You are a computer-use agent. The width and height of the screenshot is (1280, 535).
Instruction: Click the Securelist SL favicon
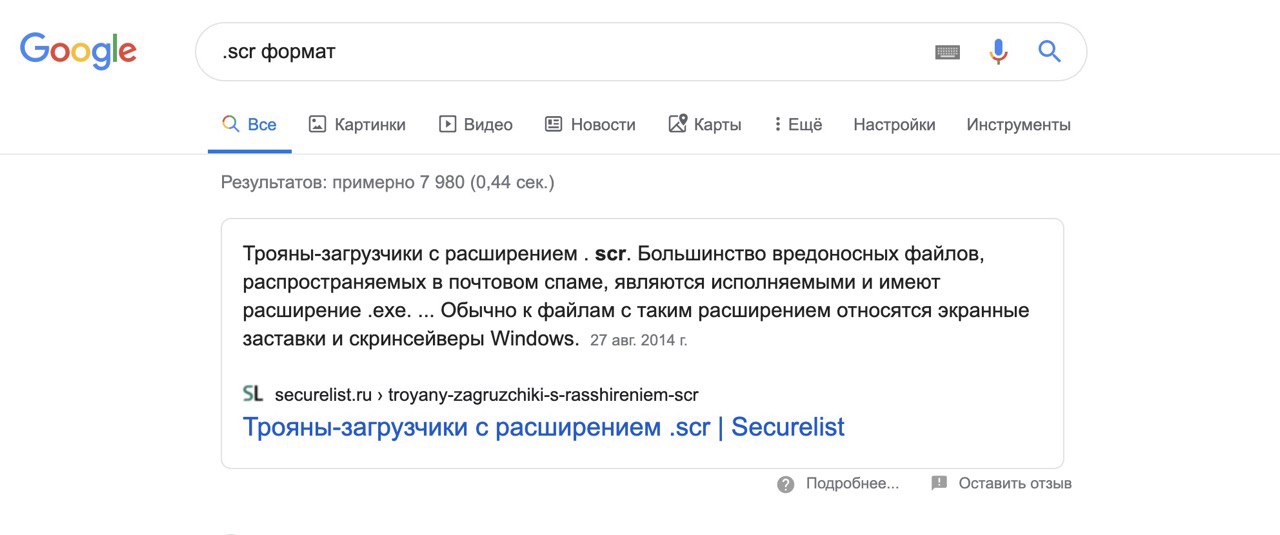click(253, 394)
